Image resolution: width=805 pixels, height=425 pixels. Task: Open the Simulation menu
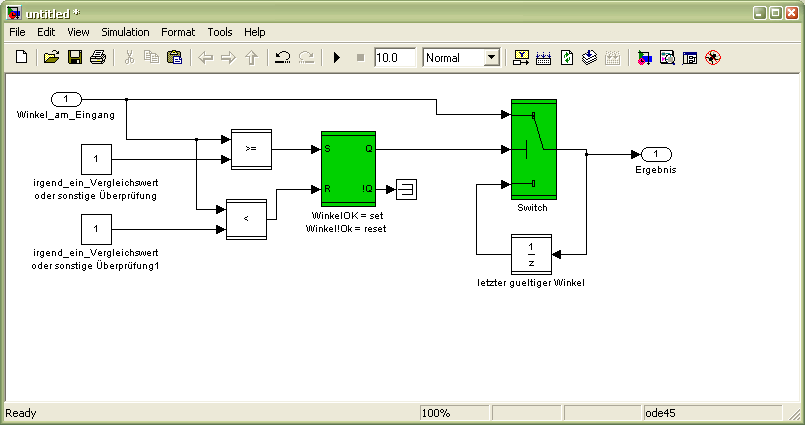[125, 32]
